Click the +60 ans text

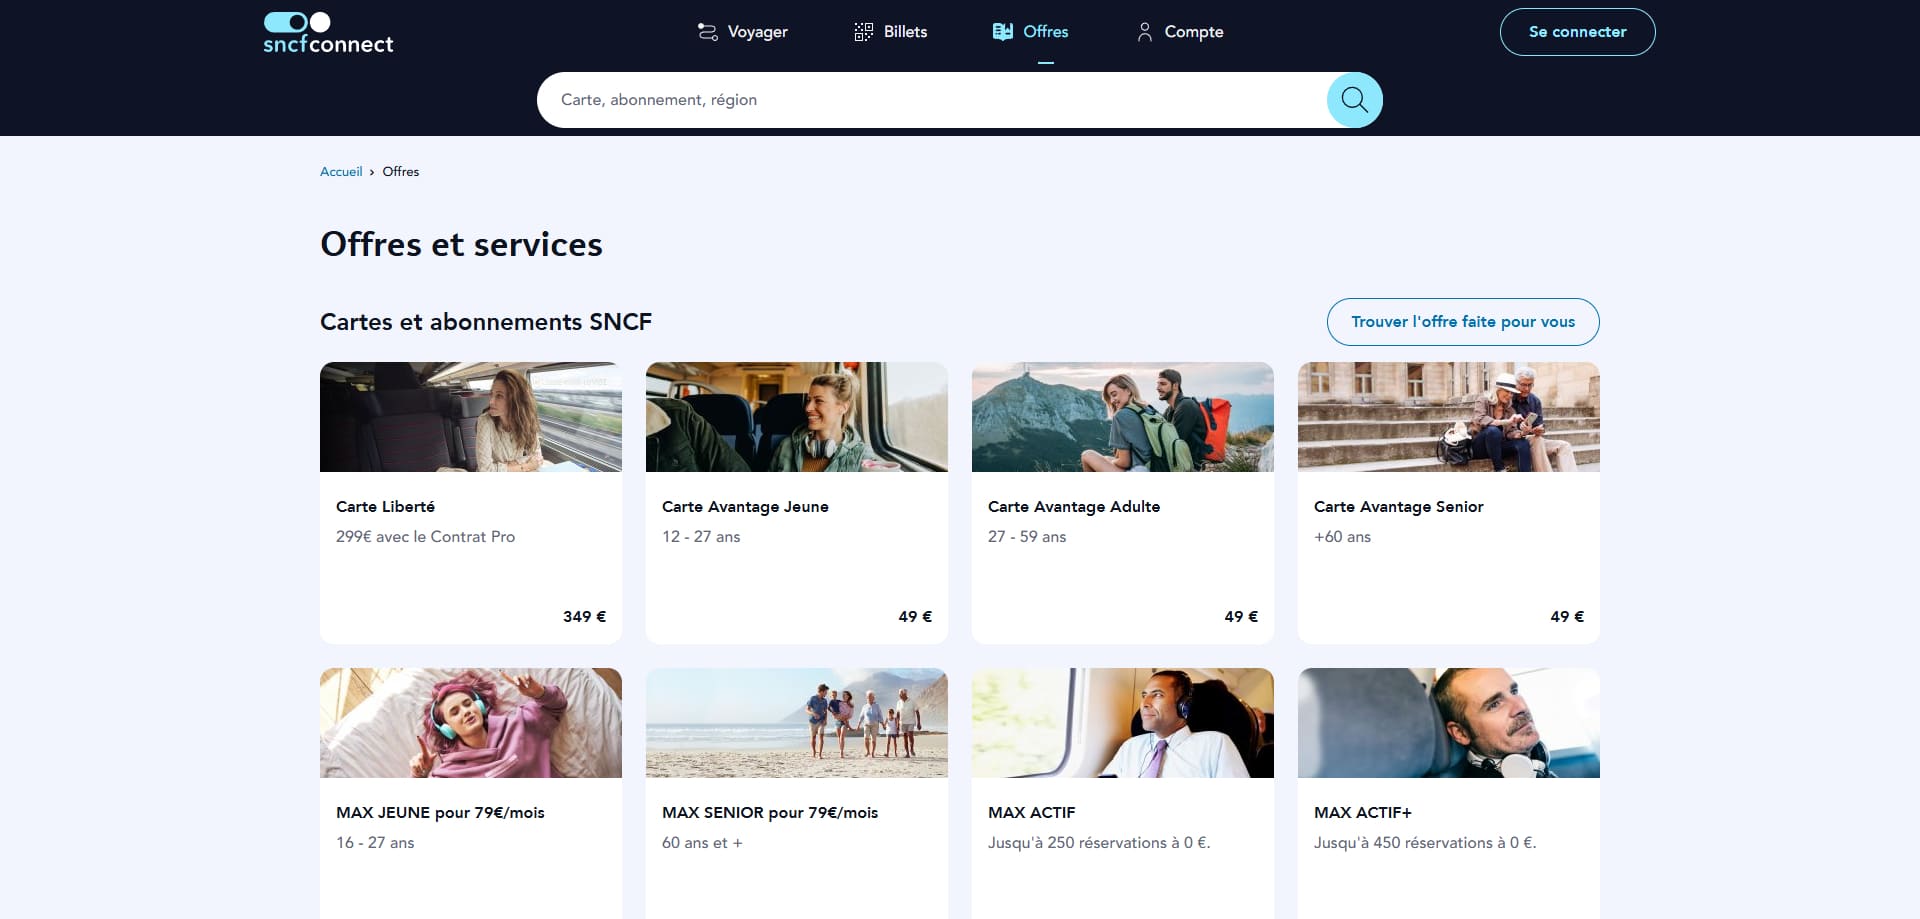[x=1342, y=537]
